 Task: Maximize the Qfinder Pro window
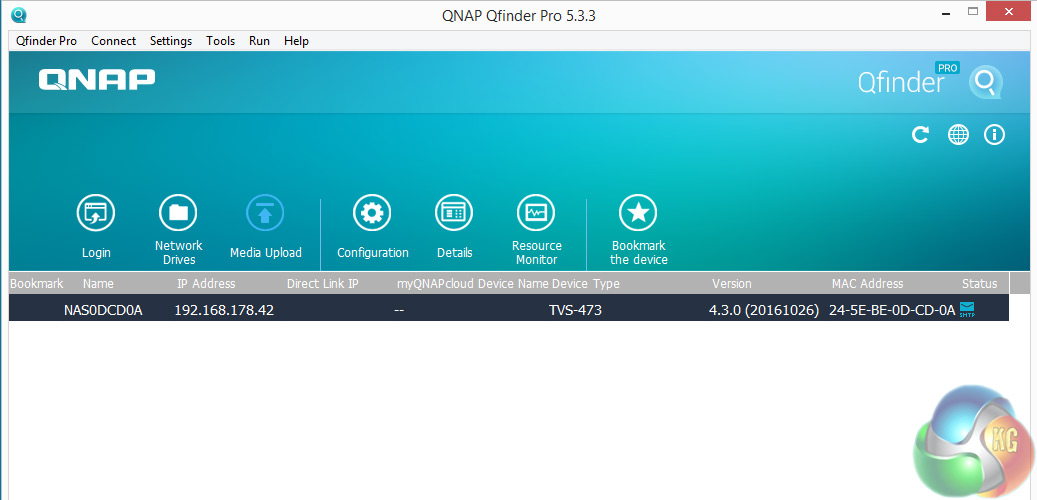pyautogui.click(x=973, y=11)
